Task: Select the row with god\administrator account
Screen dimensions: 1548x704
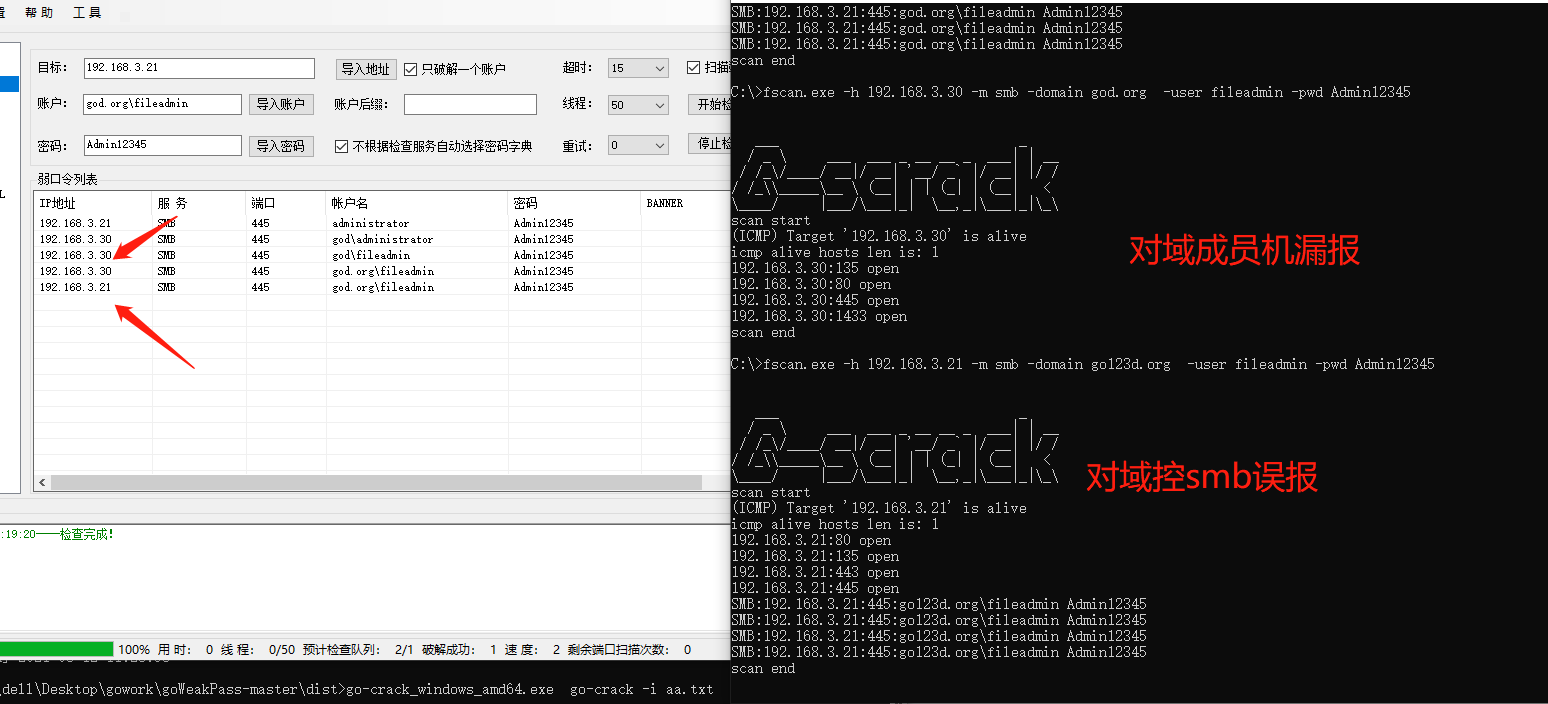Action: pyautogui.click(x=382, y=239)
